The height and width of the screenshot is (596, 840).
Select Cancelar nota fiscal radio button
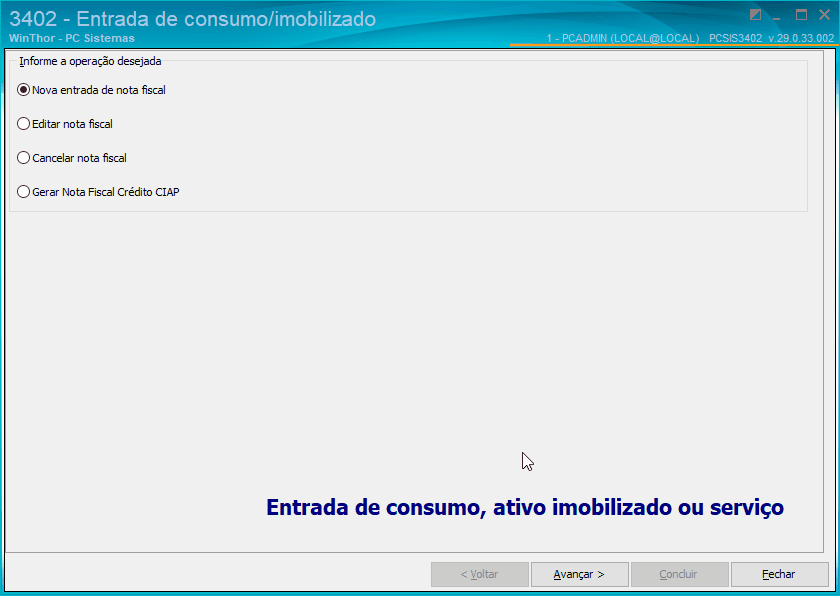click(72, 158)
